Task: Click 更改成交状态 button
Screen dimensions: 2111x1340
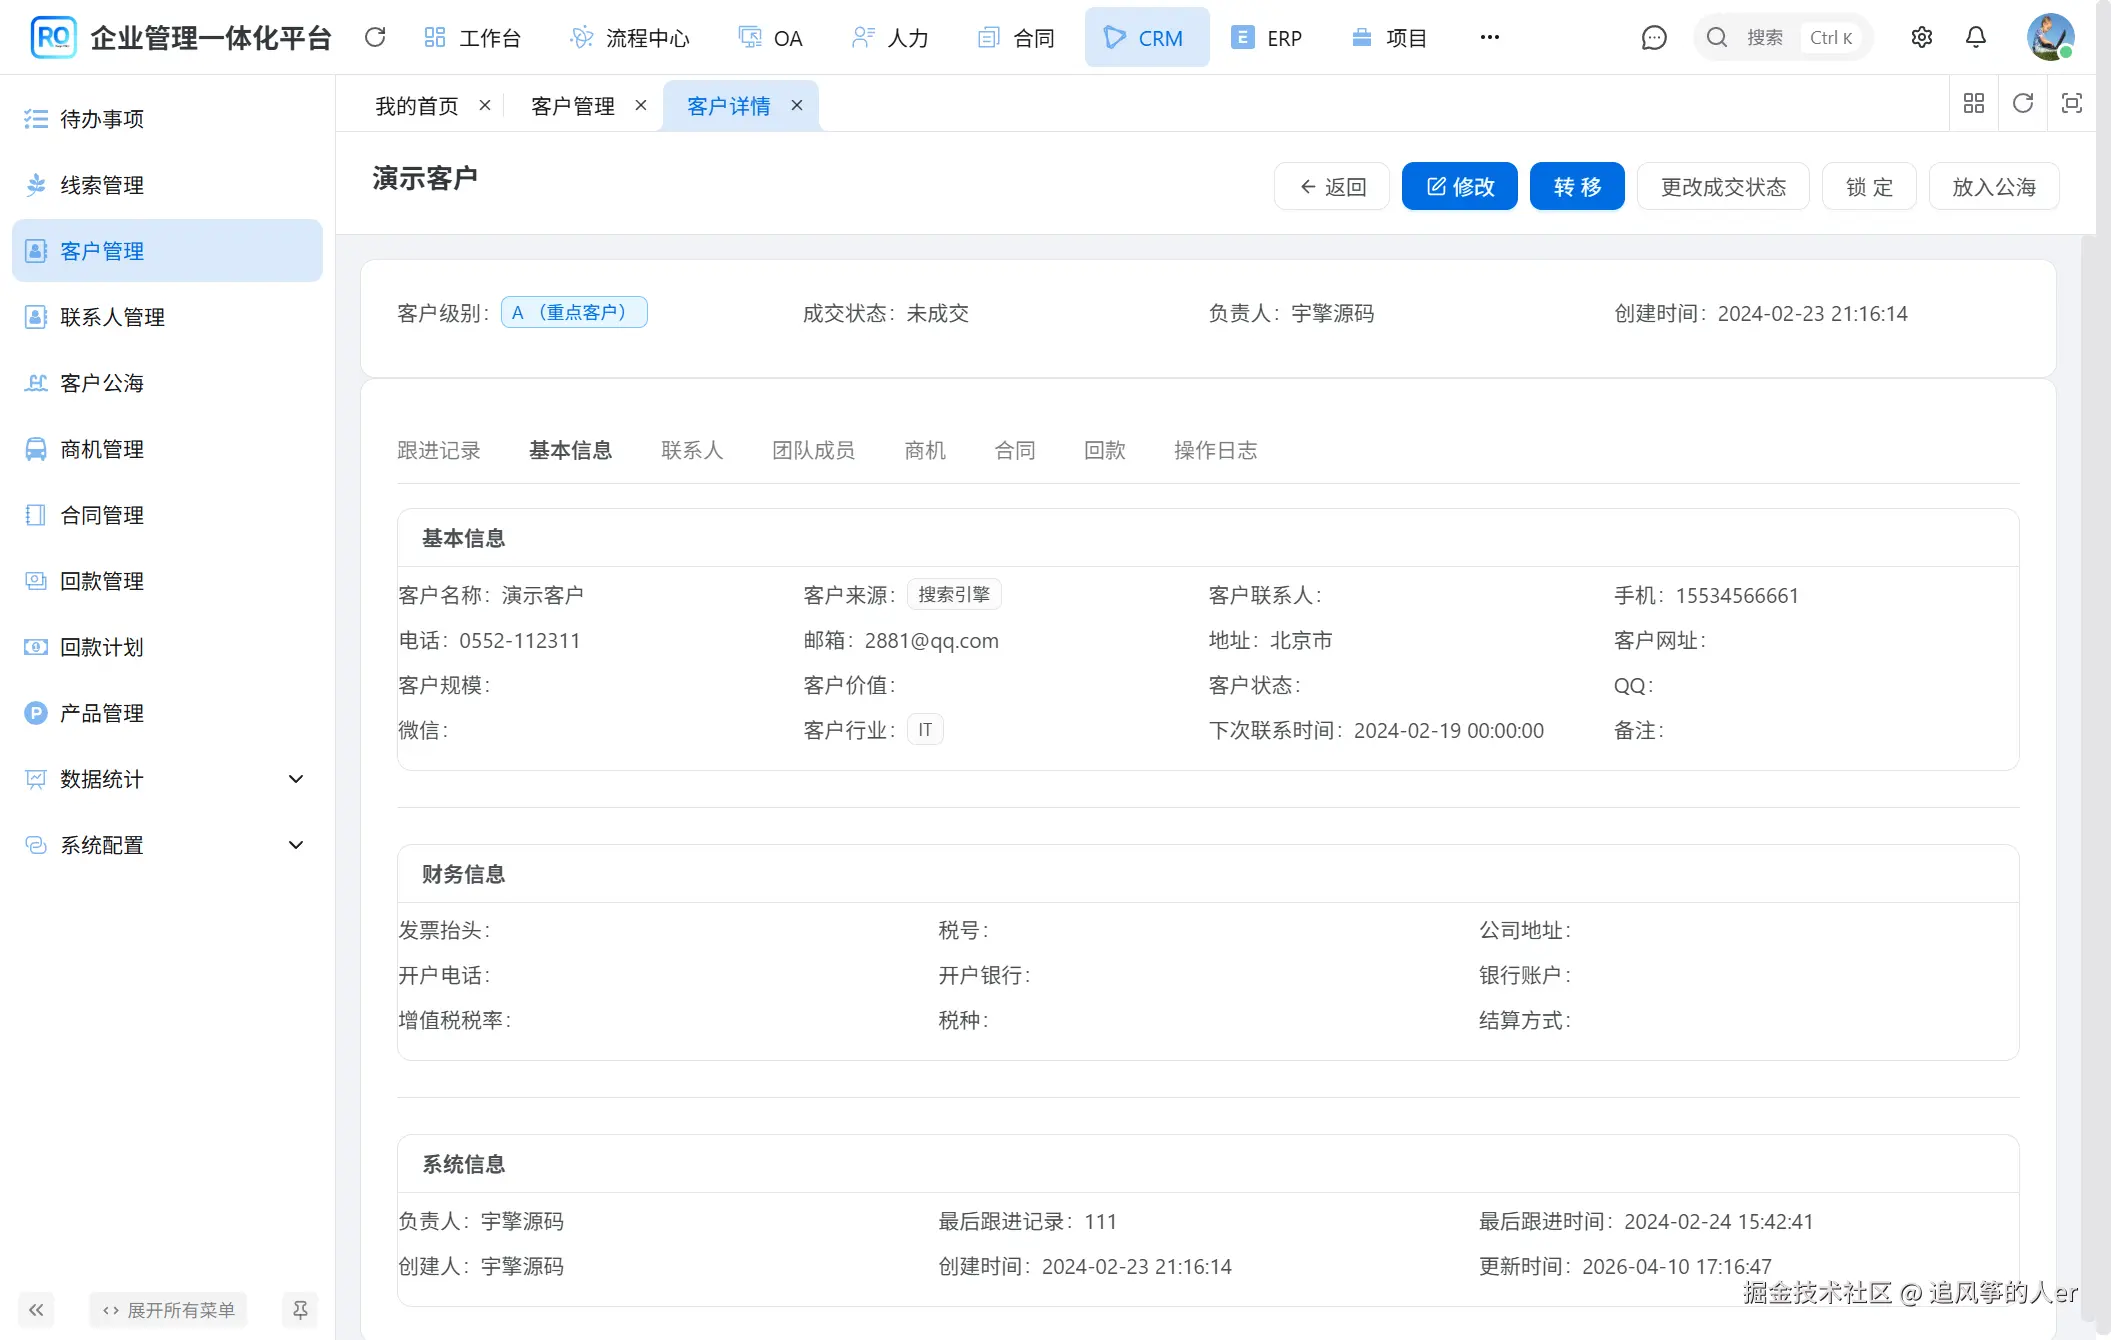Action: (1723, 186)
